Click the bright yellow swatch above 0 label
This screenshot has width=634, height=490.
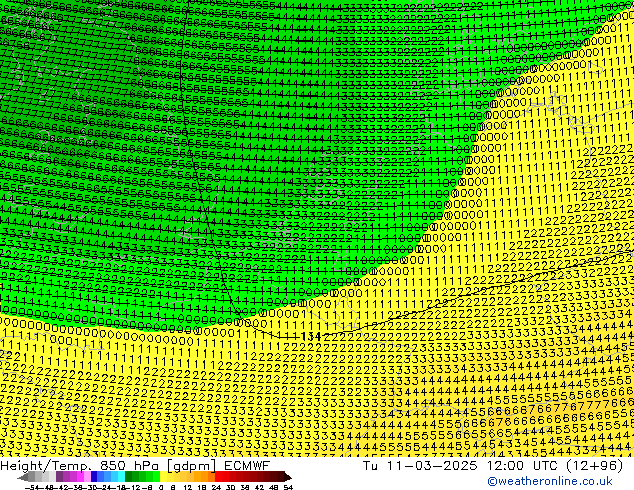tap(163, 477)
